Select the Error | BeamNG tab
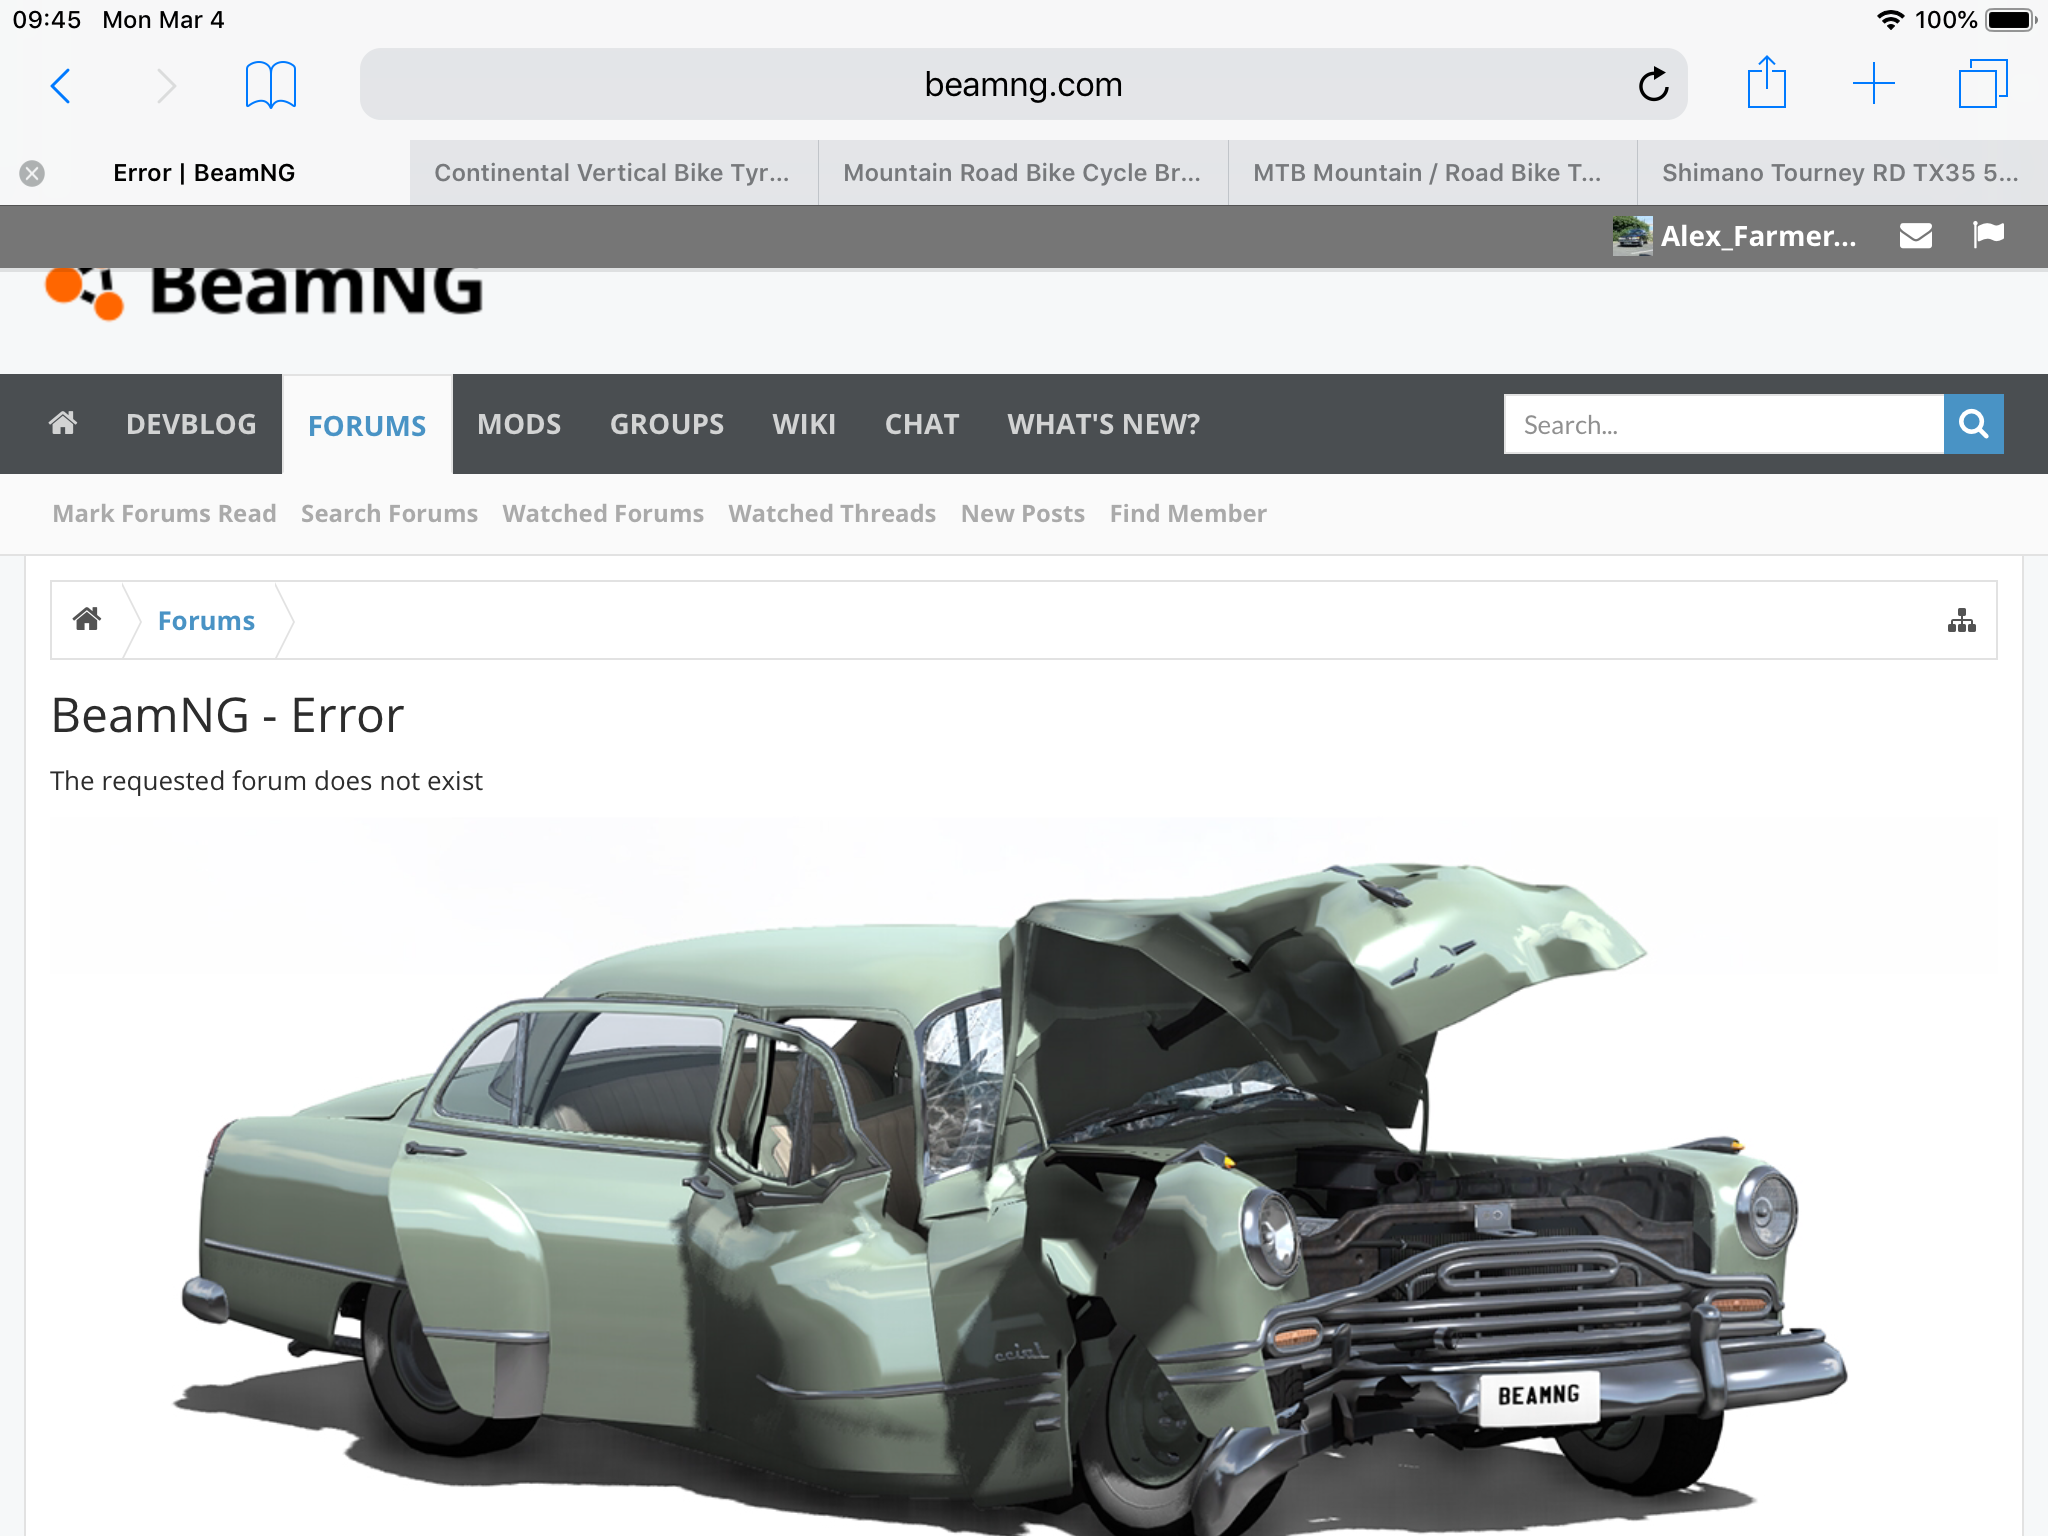The height and width of the screenshot is (1536, 2048). pyautogui.click(x=204, y=173)
